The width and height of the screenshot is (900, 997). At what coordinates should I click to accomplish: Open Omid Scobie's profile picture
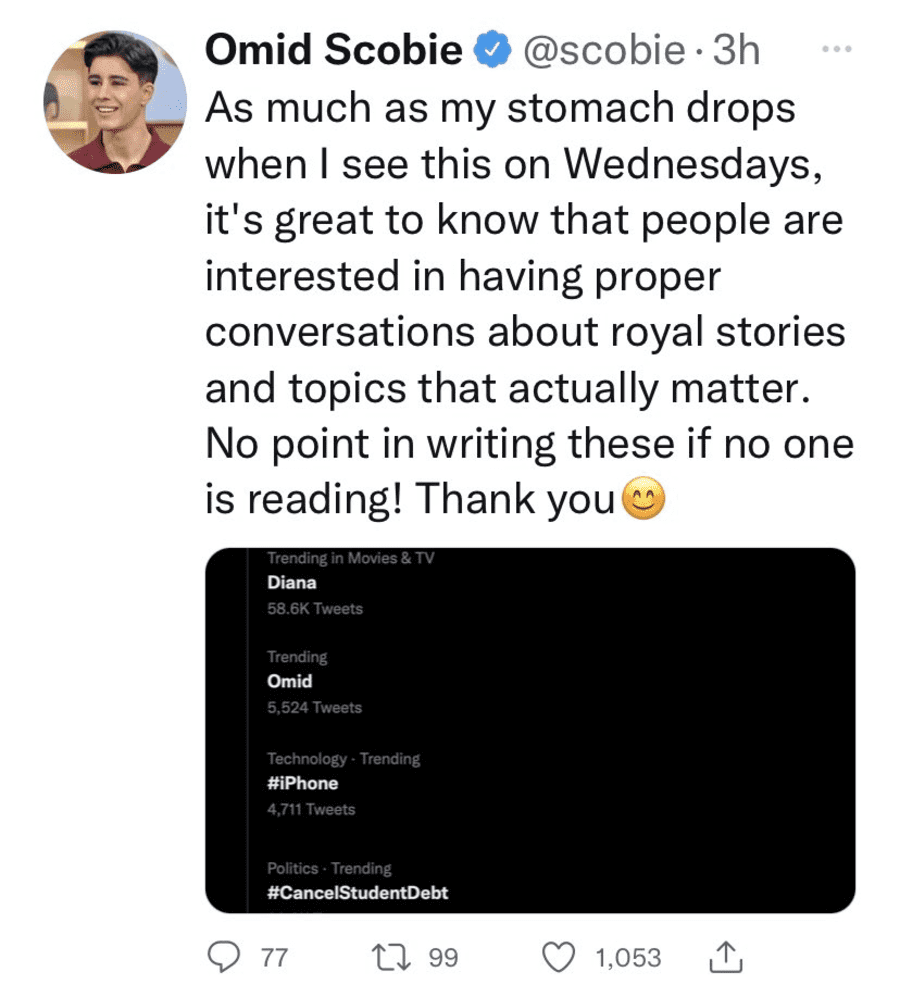pyautogui.click(x=114, y=100)
